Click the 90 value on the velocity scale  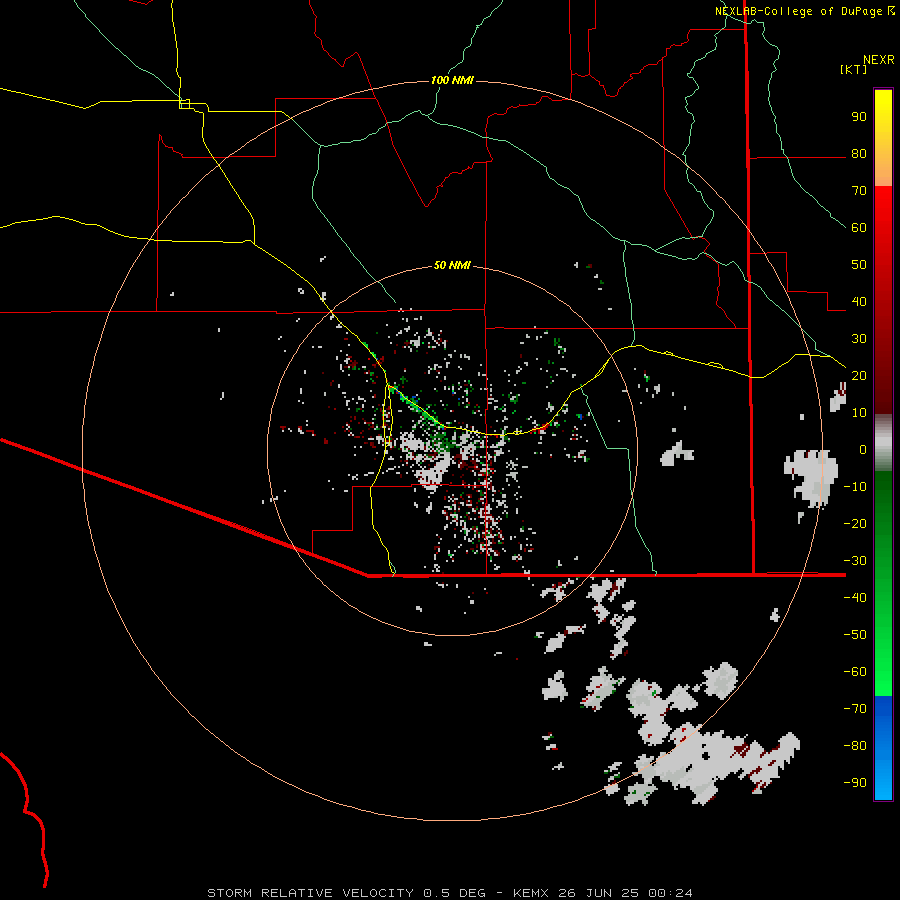[859, 117]
